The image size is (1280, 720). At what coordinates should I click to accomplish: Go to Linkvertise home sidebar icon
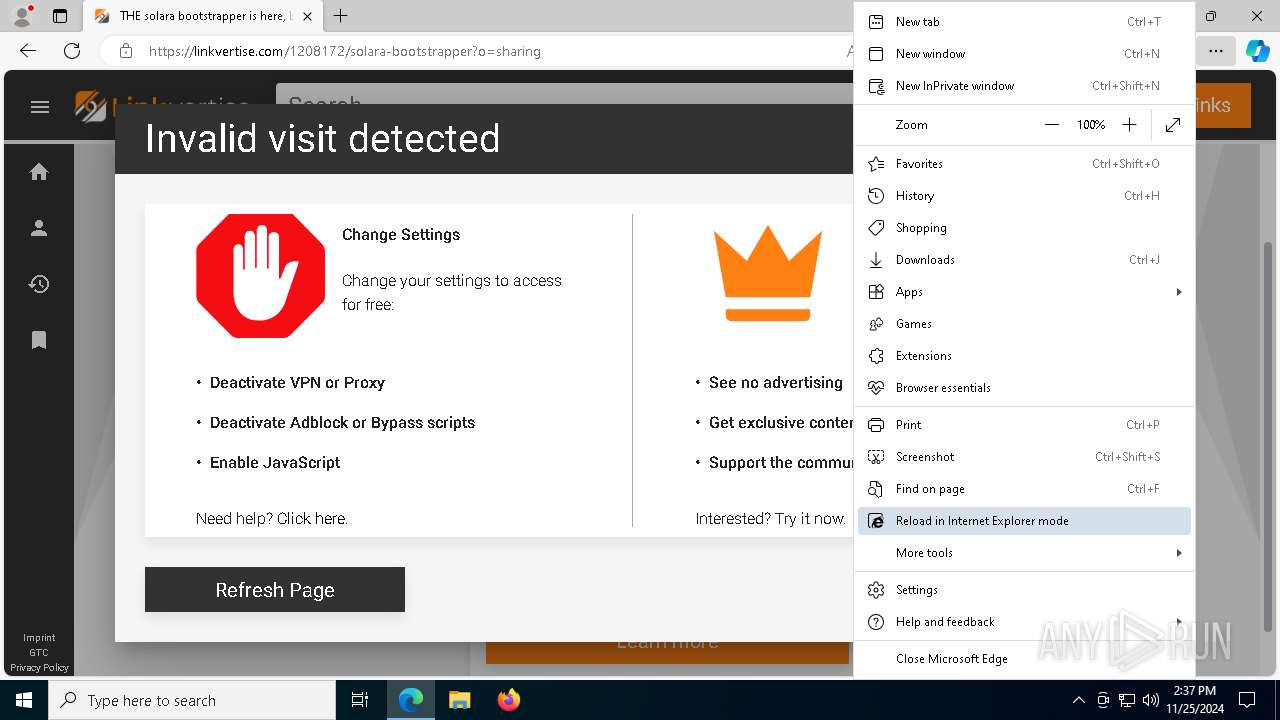(x=39, y=172)
